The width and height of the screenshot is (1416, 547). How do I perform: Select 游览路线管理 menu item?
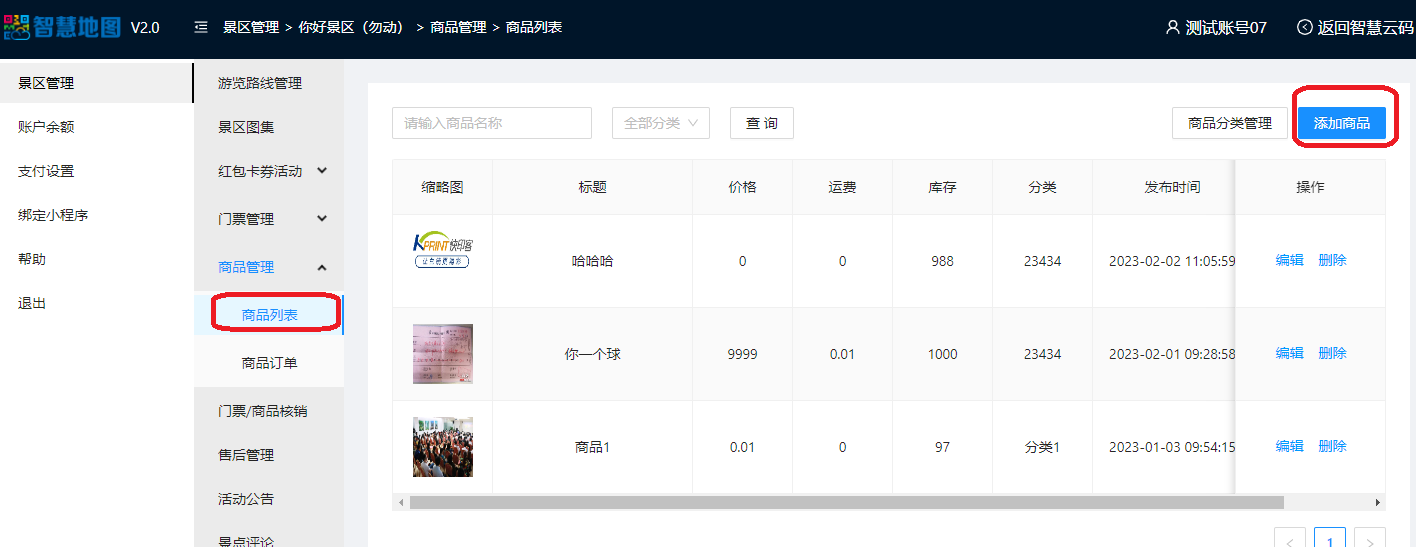[260, 83]
